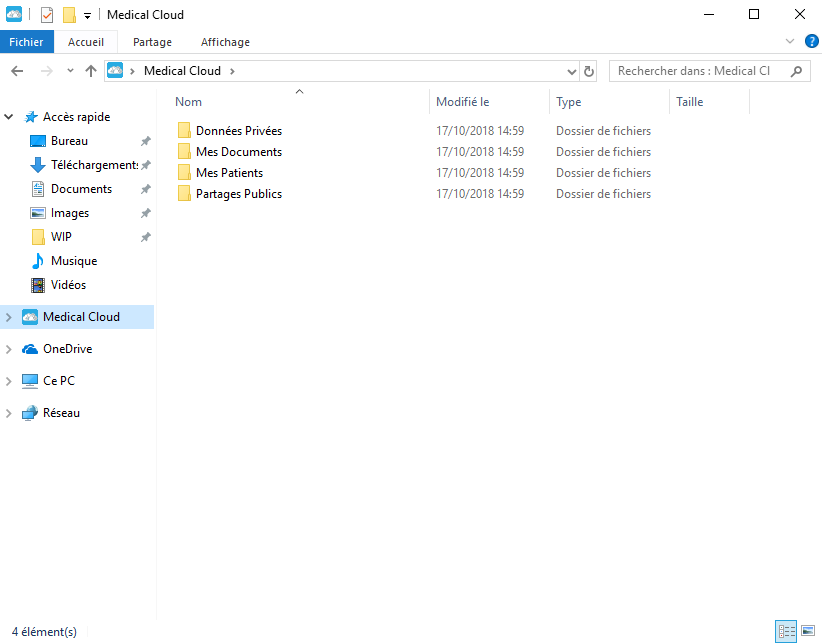Select Réseau in the navigation pane
Screen dimensions: 822x643
[x=61, y=413]
